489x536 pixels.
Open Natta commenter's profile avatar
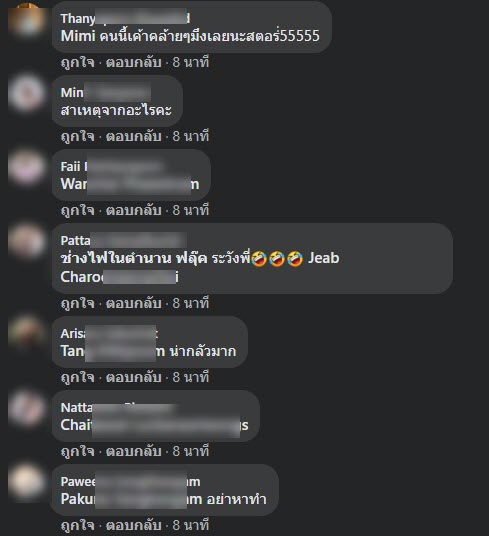tap(26, 408)
